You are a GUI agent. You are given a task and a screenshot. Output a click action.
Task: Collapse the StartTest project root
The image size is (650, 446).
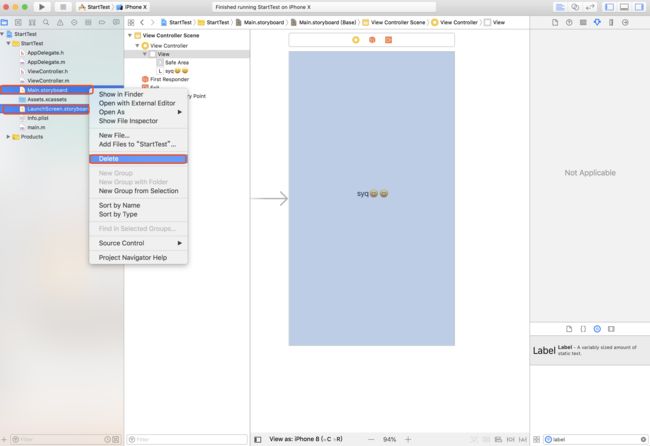click(x=2, y=34)
